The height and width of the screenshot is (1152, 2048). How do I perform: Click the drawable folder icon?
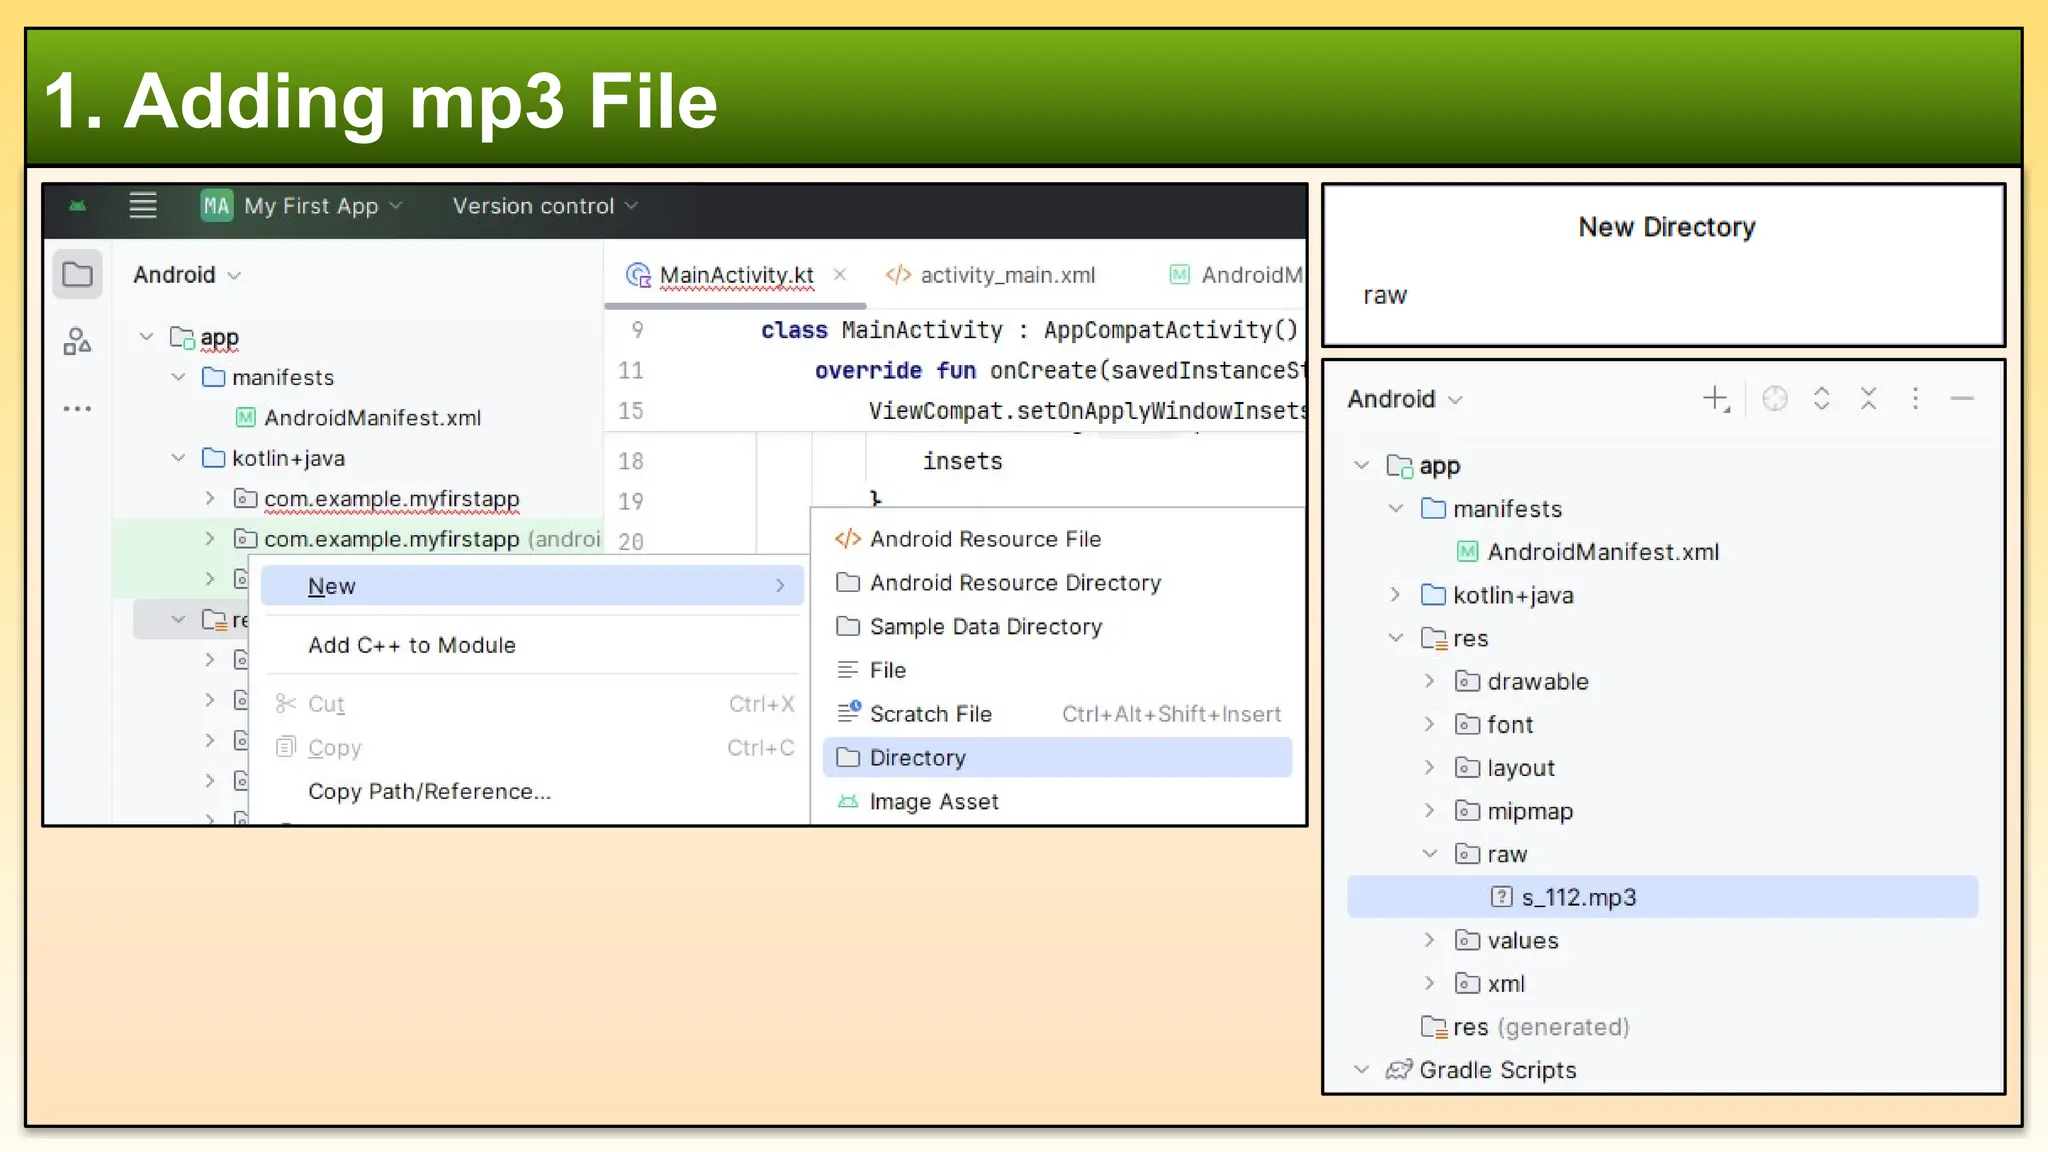[x=1467, y=682]
